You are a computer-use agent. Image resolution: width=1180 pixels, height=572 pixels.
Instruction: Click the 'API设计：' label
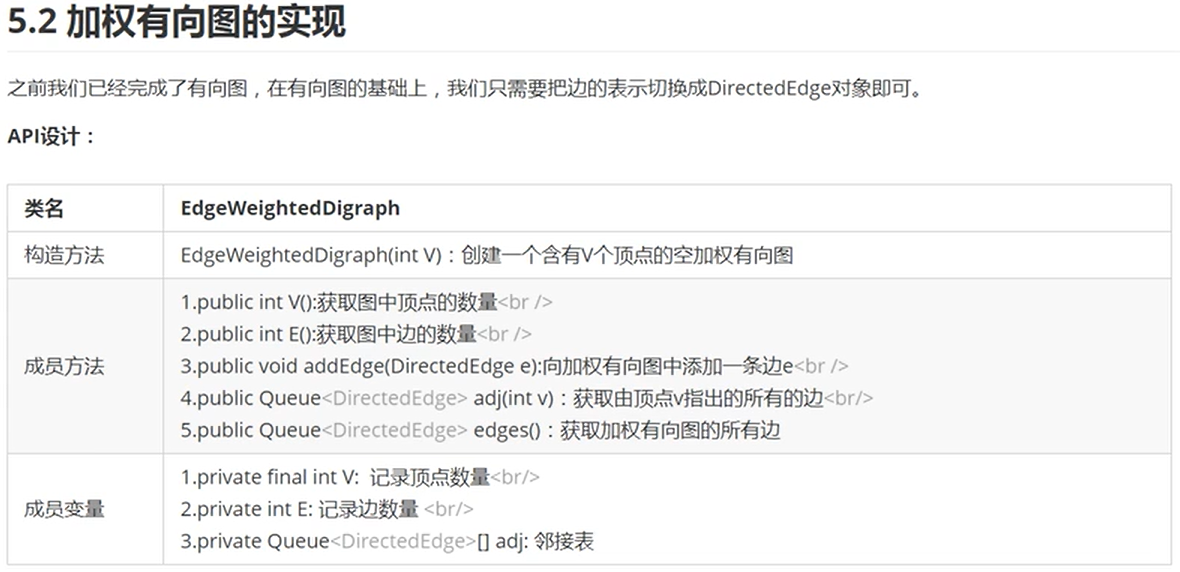pos(53,137)
